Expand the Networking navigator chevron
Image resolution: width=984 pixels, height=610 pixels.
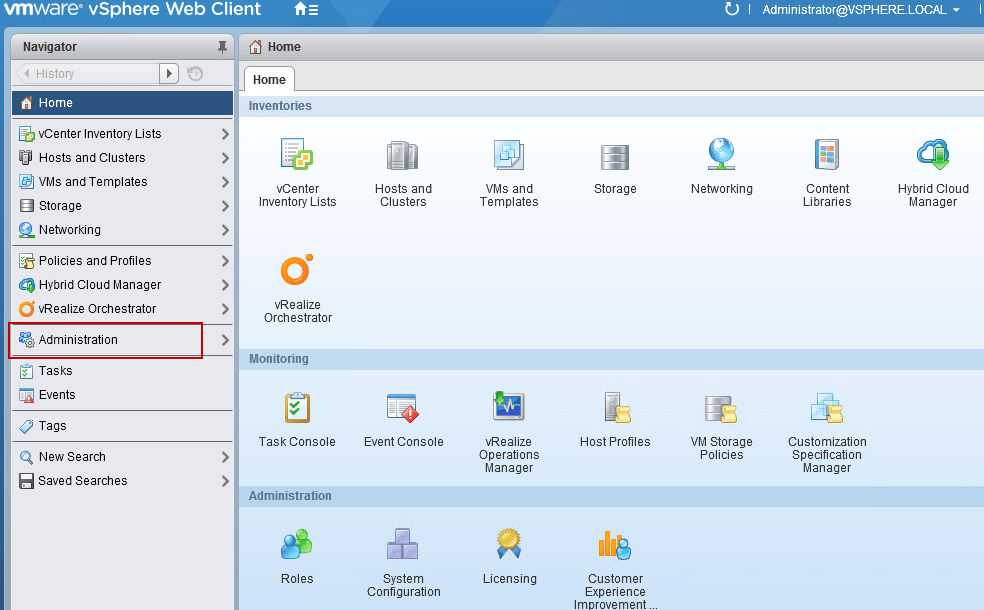pos(225,230)
